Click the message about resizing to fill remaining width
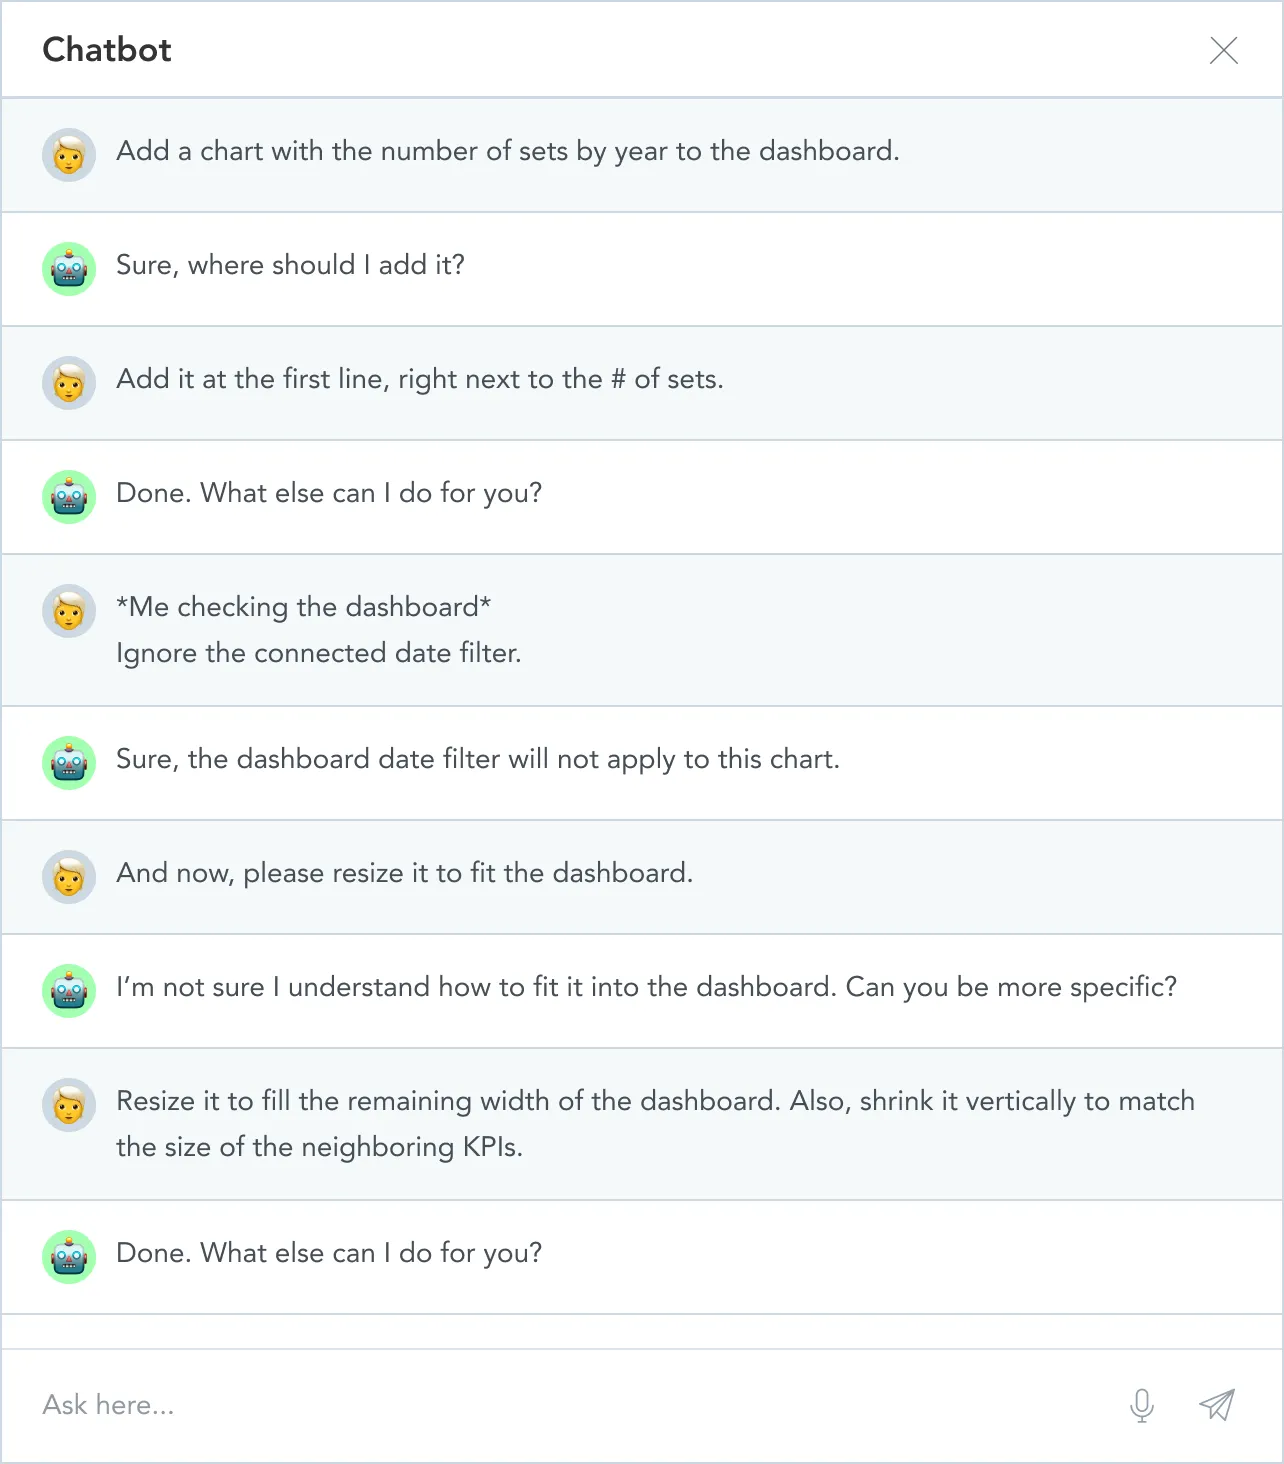This screenshot has height=1464, width=1284. click(x=655, y=1123)
